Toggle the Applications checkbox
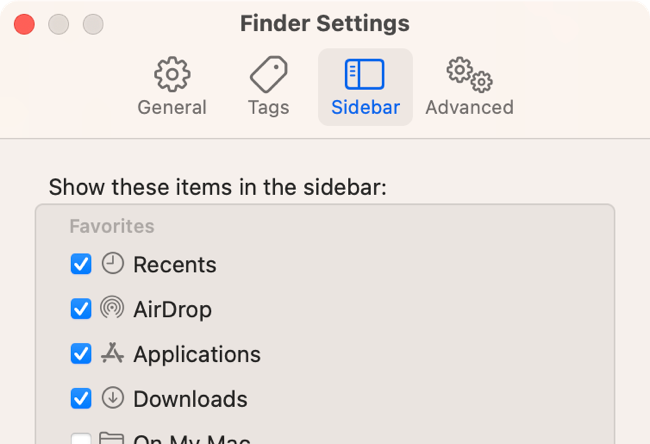 coord(81,354)
